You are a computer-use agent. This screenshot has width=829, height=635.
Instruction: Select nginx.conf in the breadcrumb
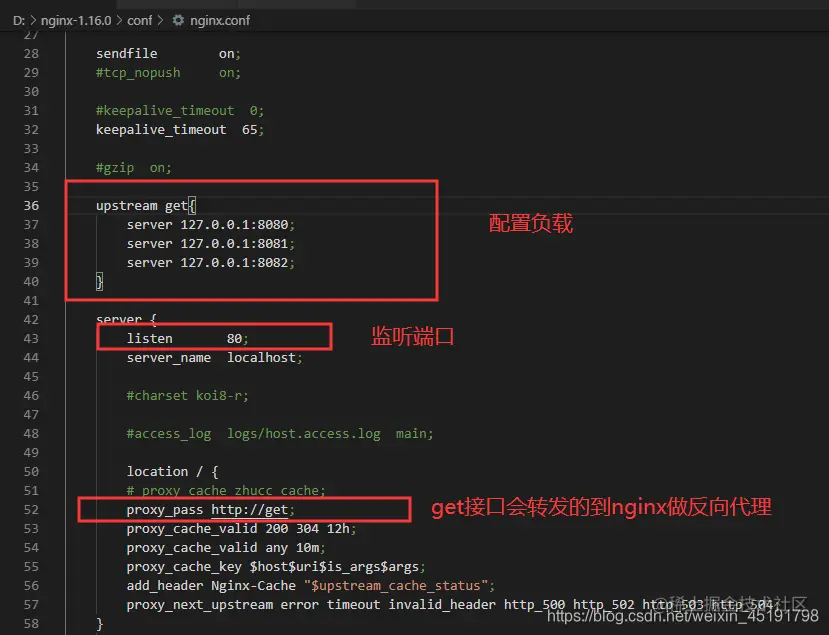[220, 21]
